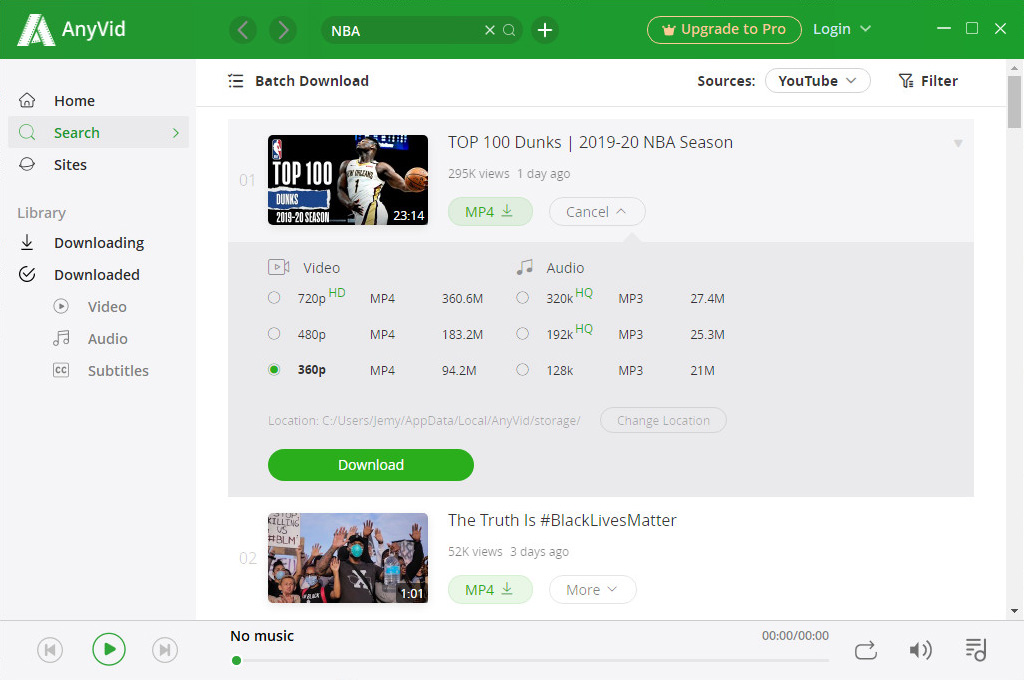1024x680 pixels.
Task: Click the Batch Download list icon
Action: click(236, 81)
